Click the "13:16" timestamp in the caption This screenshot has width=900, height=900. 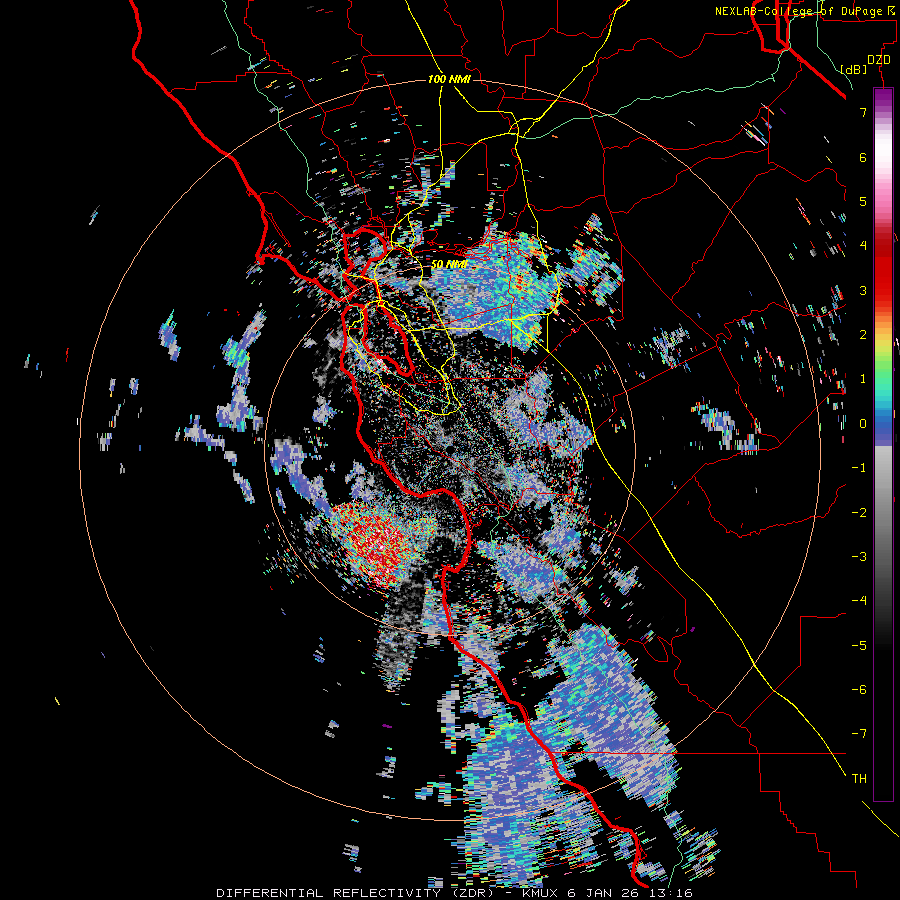tap(670, 893)
